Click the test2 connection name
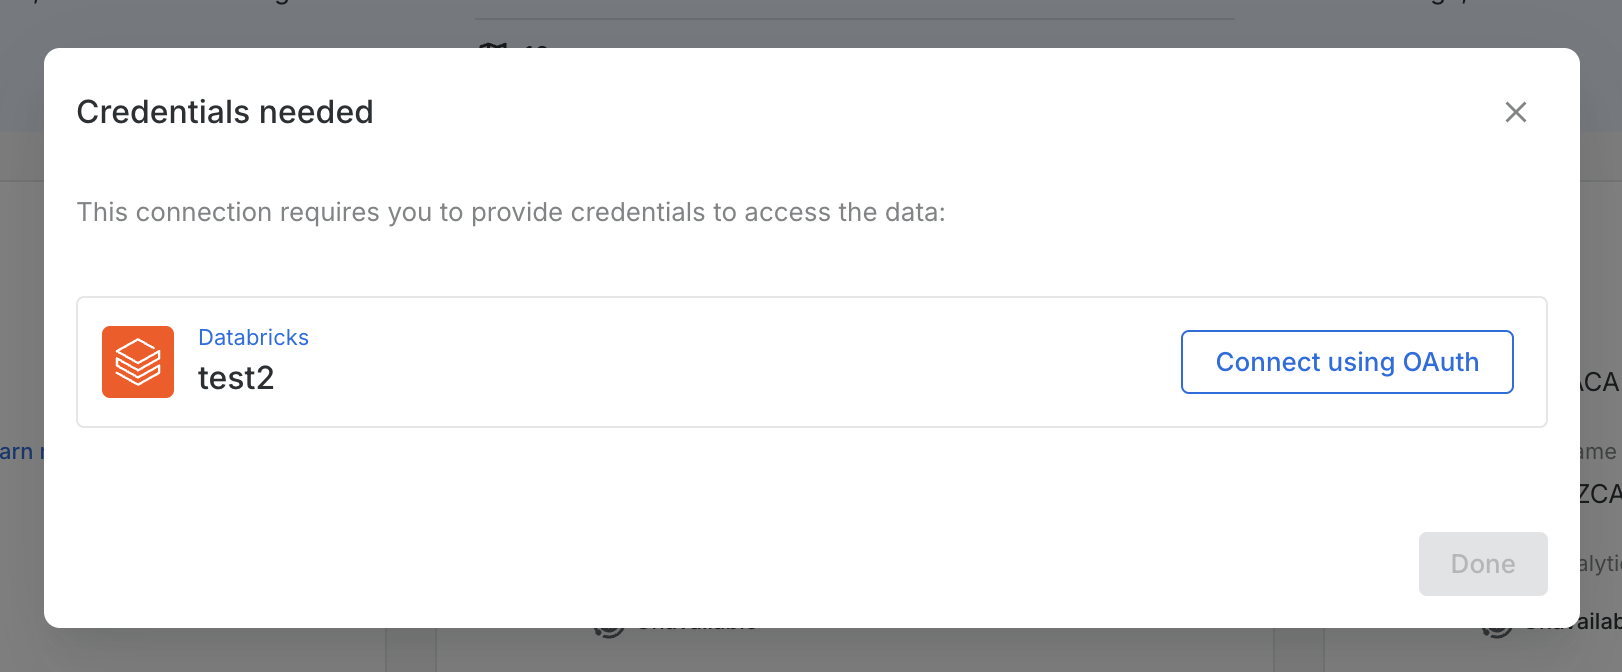Image resolution: width=1622 pixels, height=672 pixels. point(236,378)
